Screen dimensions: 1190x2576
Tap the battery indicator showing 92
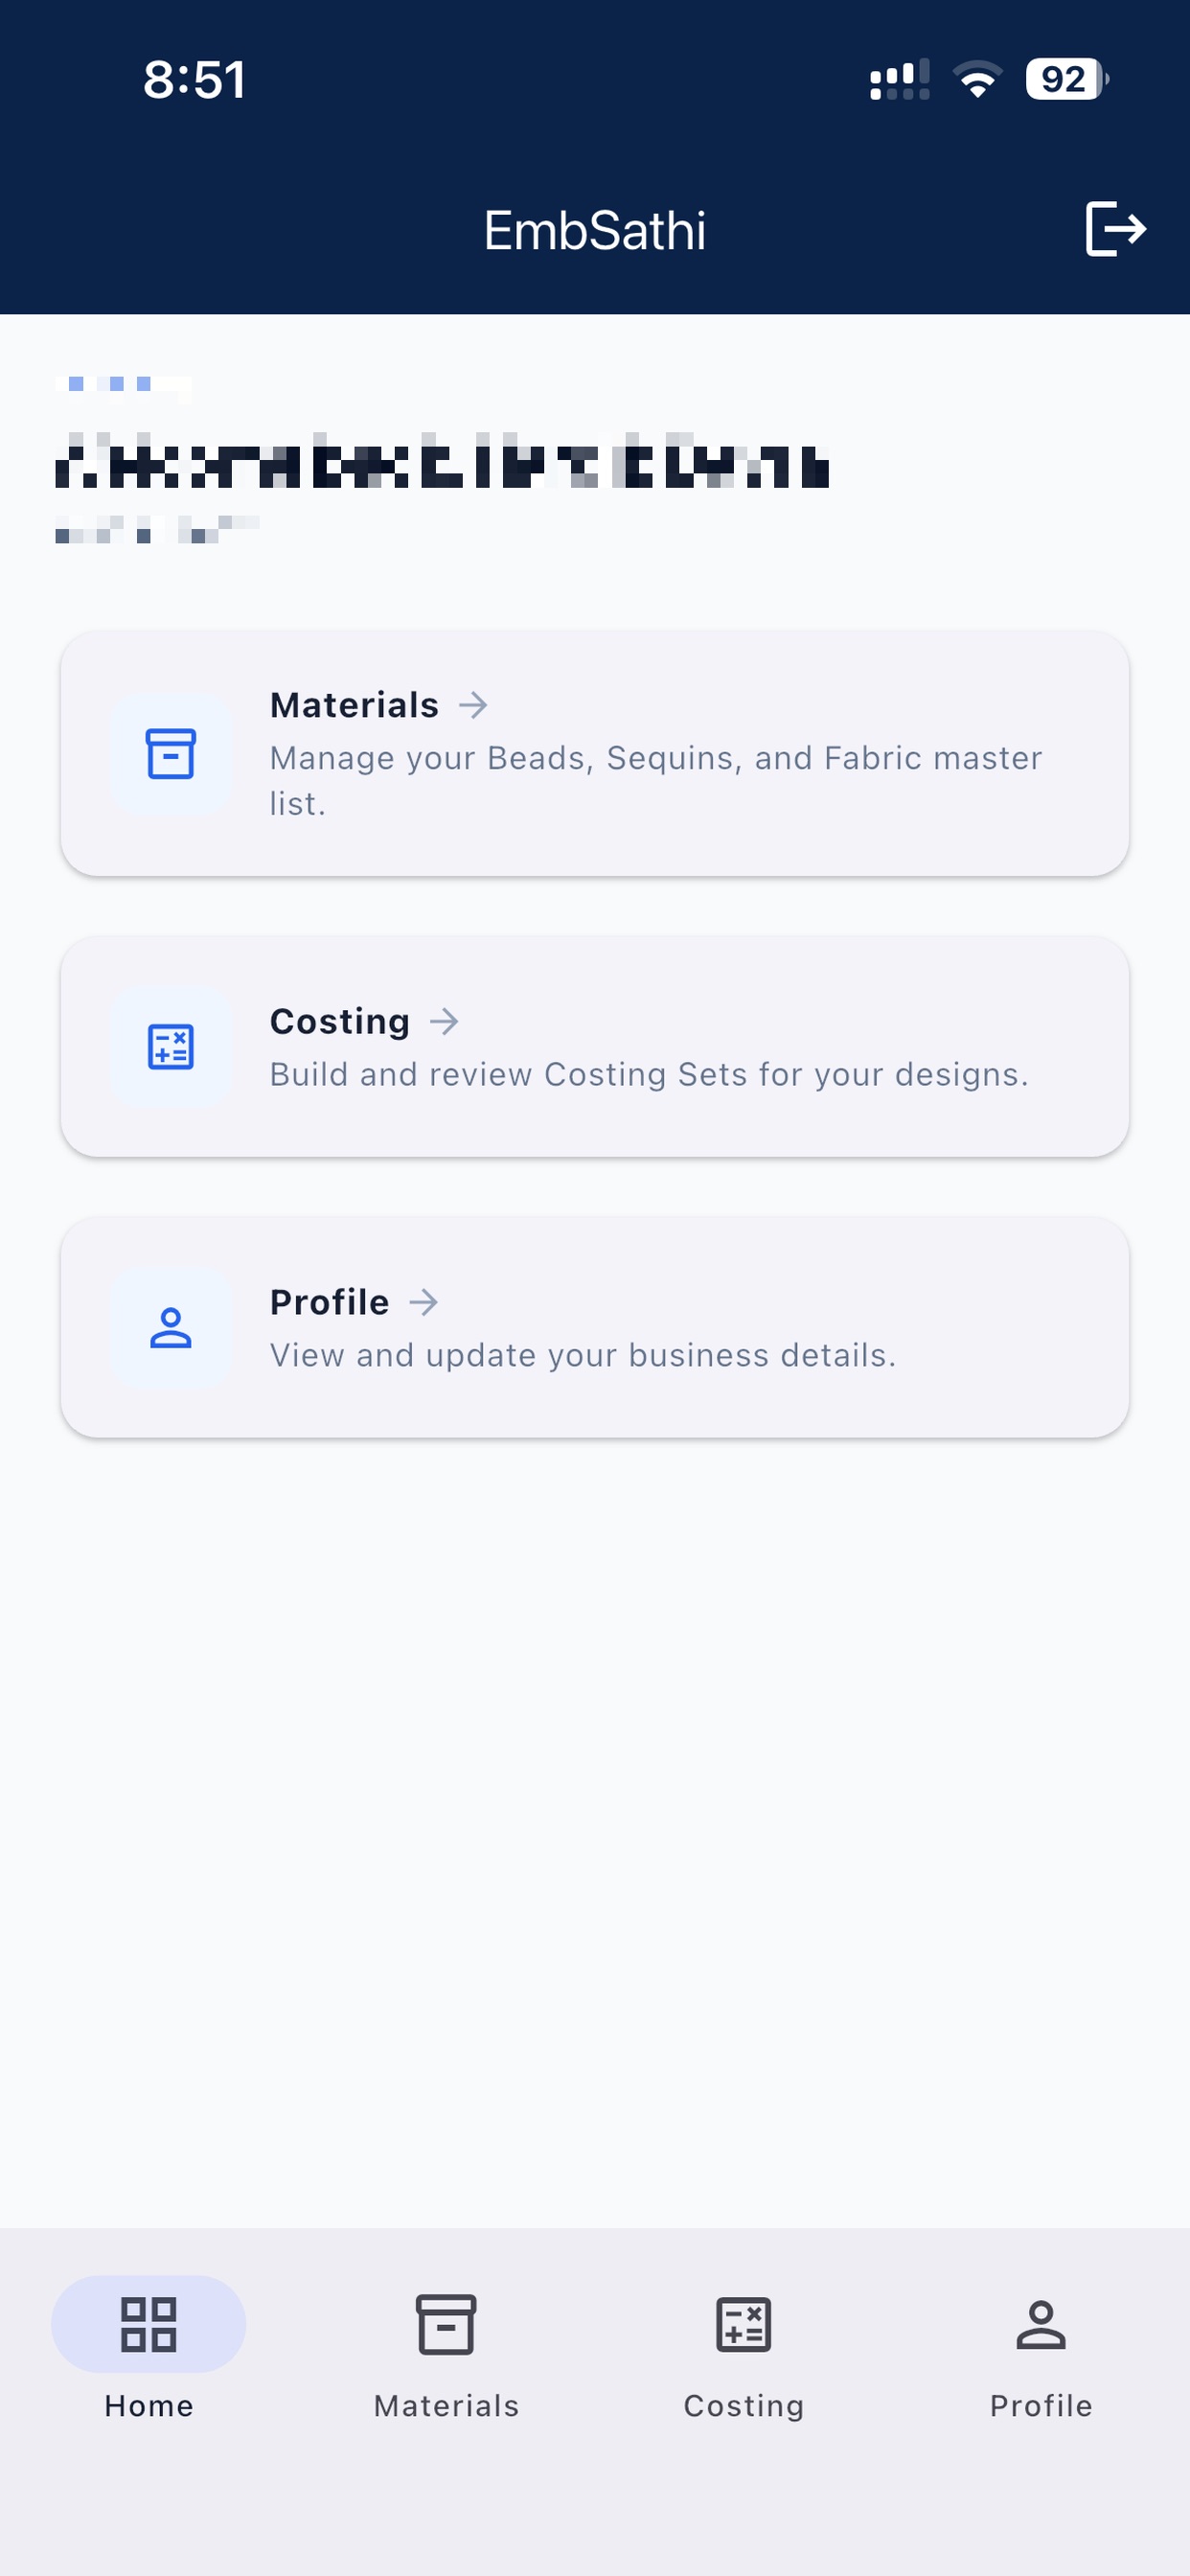[1067, 79]
